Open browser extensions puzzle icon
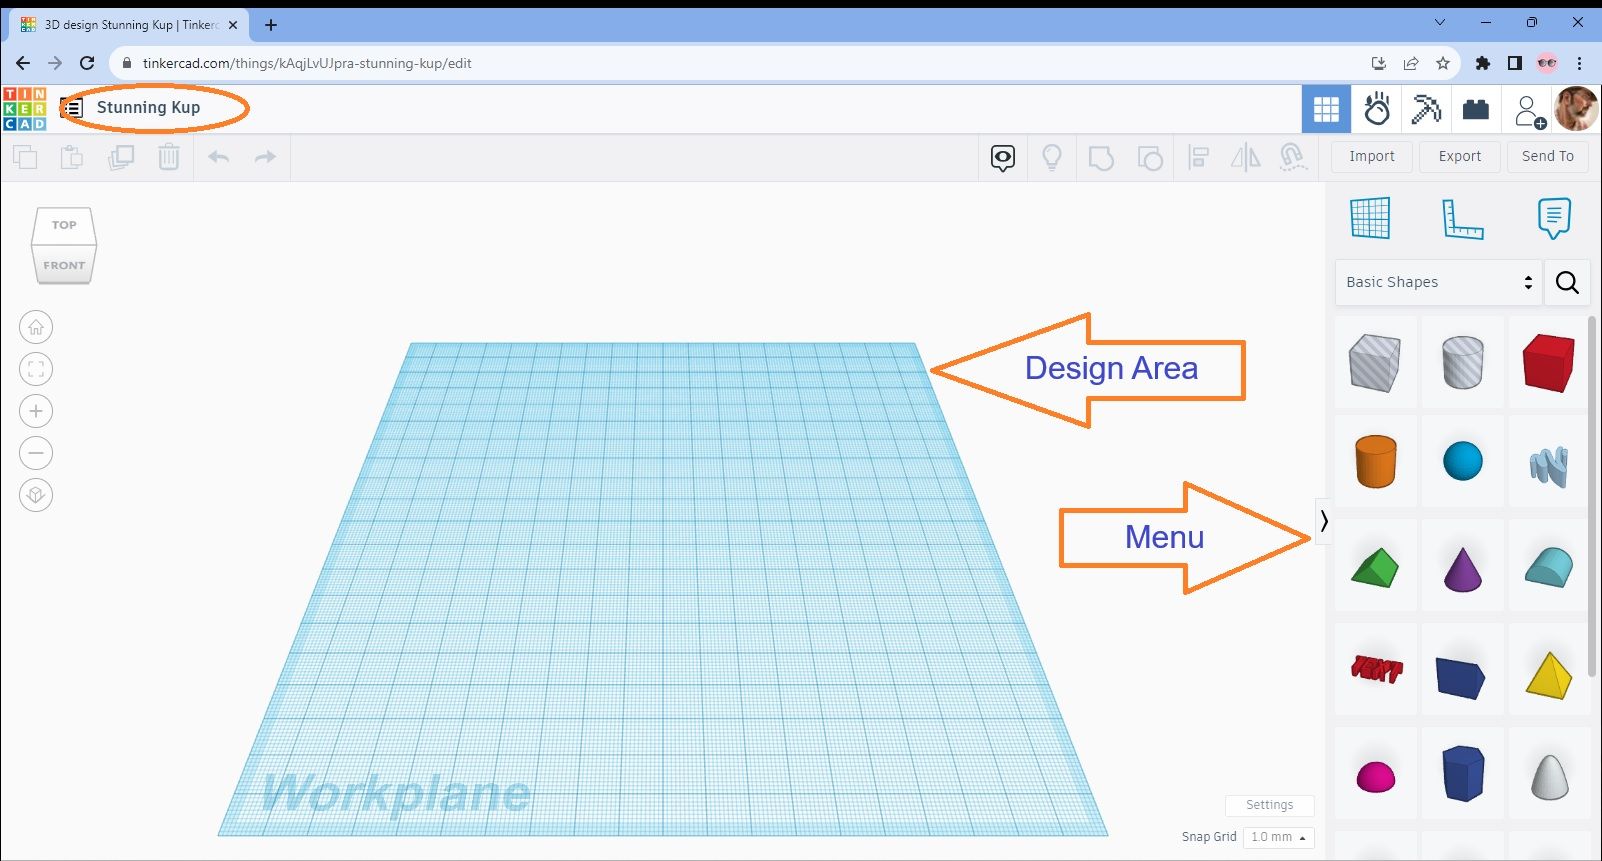Screen dimensions: 1602x861 pyautogui.click(x=1483, y=63)
